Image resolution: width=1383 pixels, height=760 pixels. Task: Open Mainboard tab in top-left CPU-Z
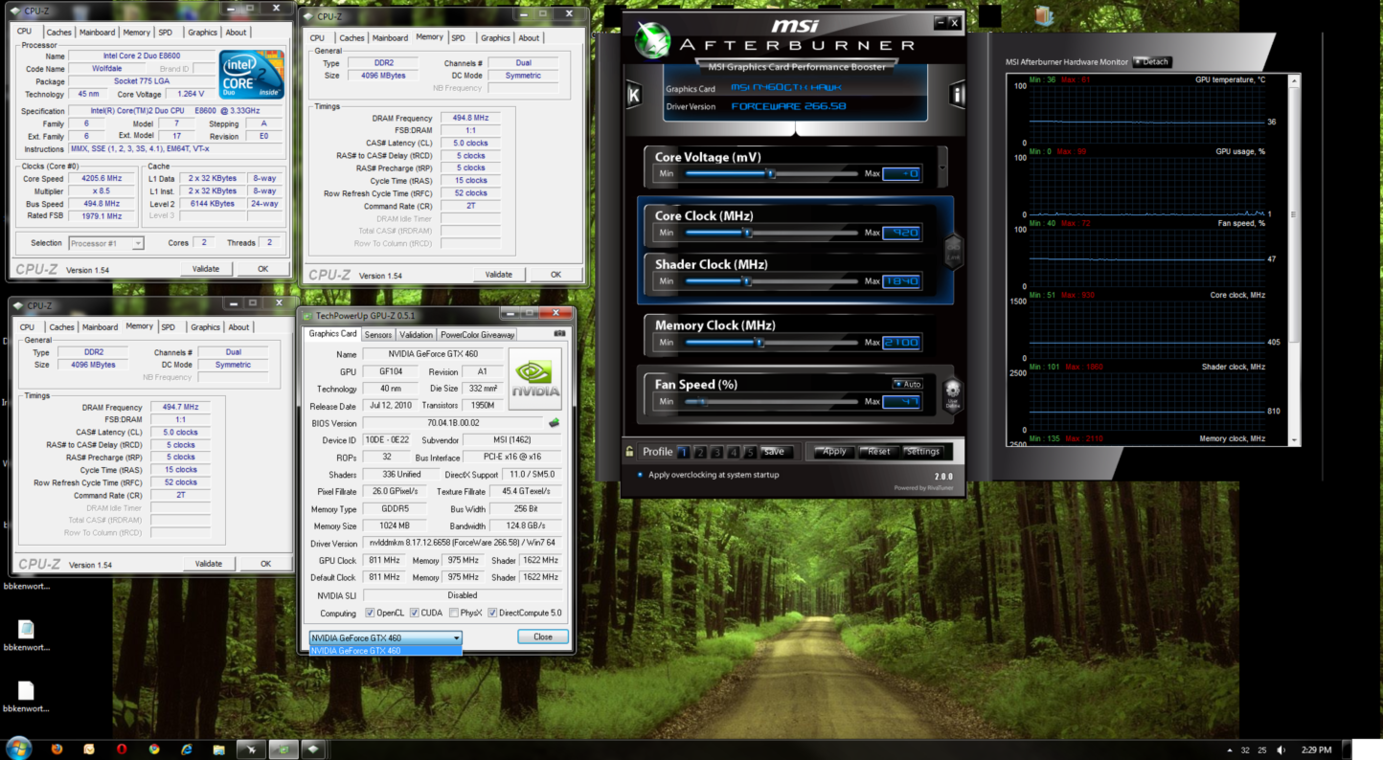97,32
